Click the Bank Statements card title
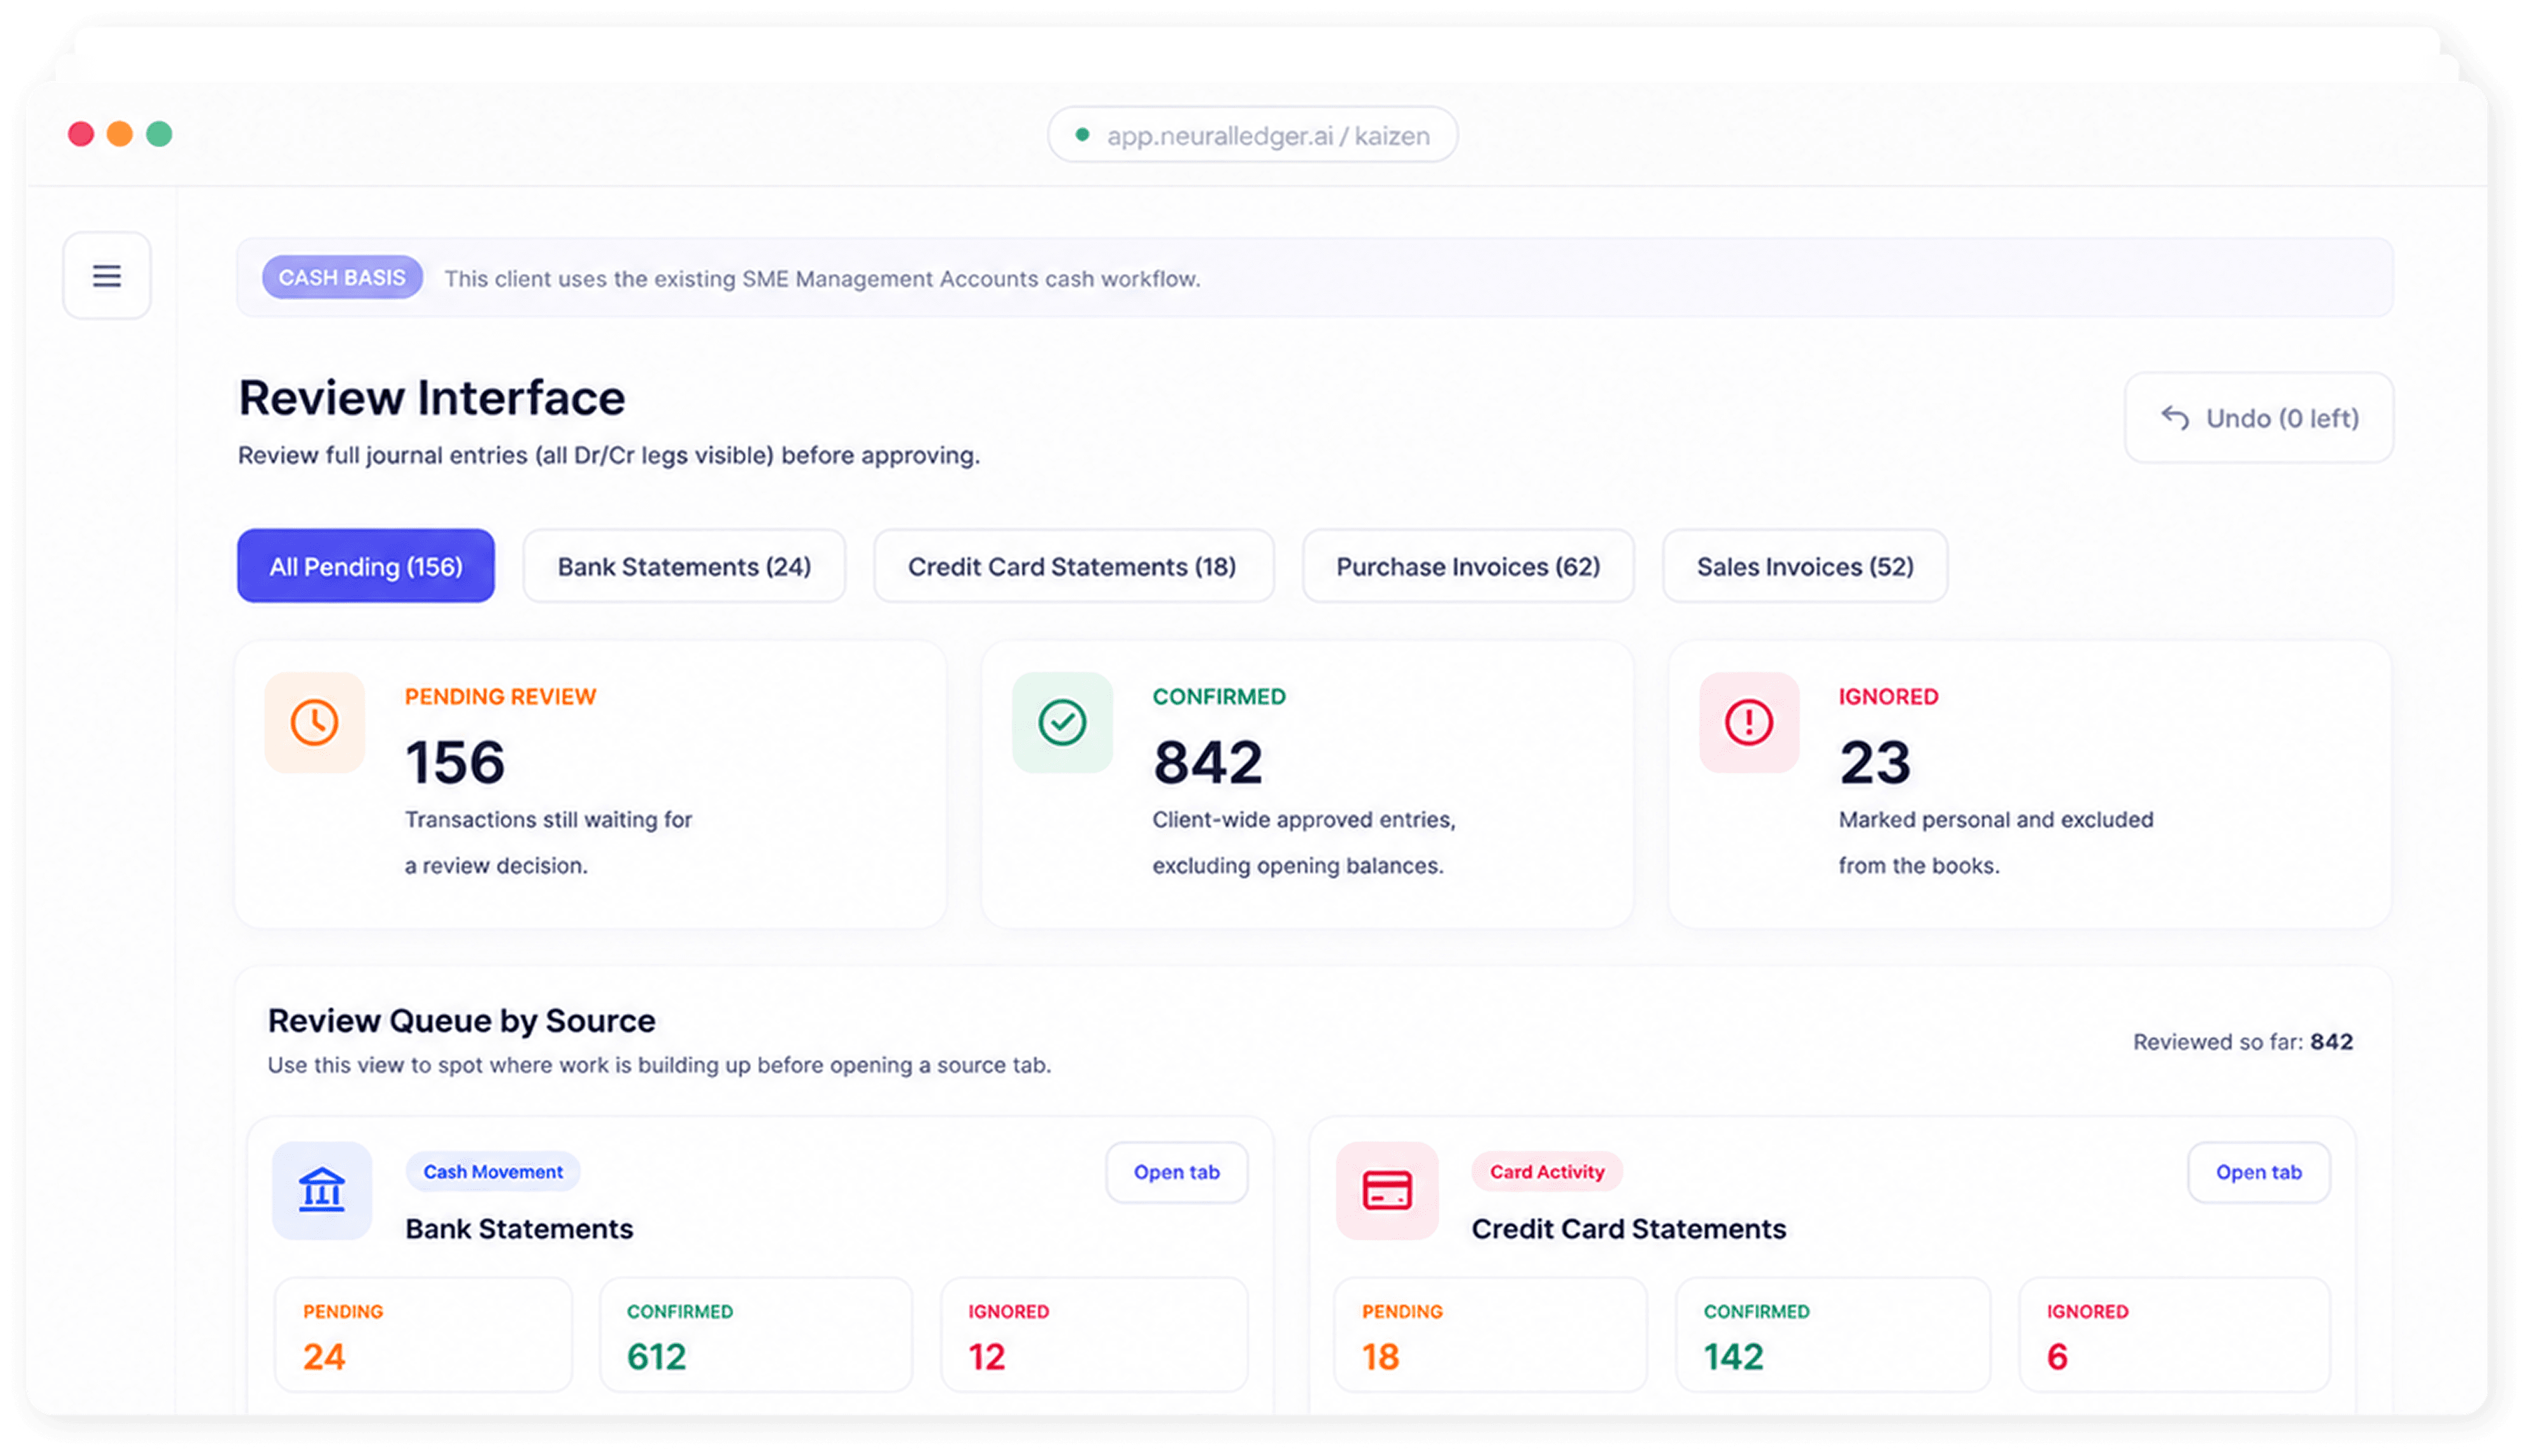Image resolution: width=2529 pixels, height=1456 pixels. (519, 1229)
